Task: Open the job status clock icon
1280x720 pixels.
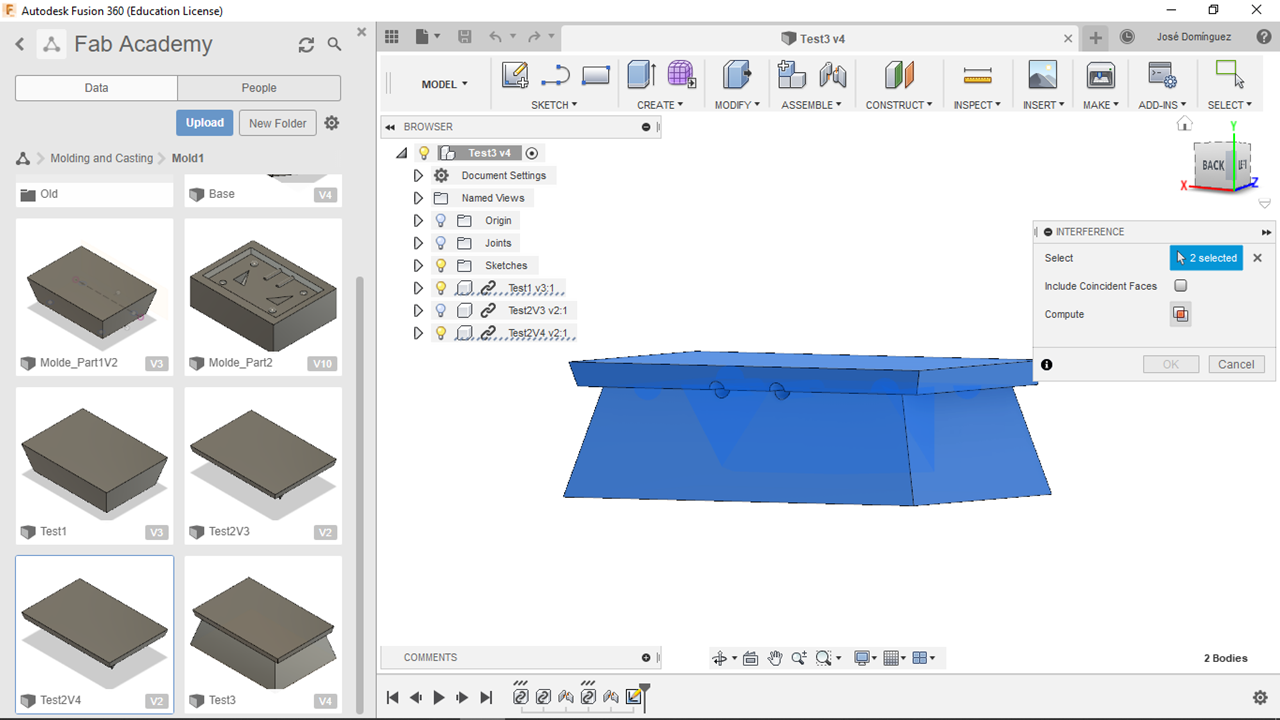Action: point(1127,37)
